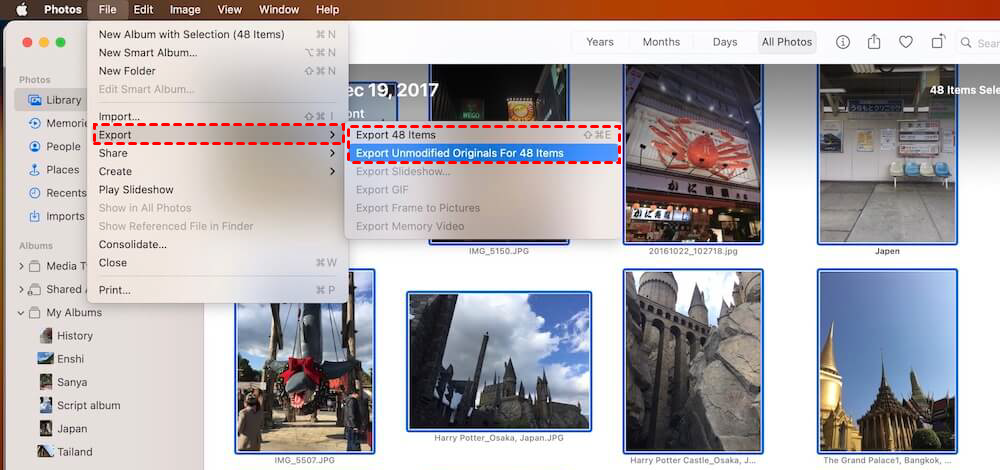Open the File menu

click(108, 10)
